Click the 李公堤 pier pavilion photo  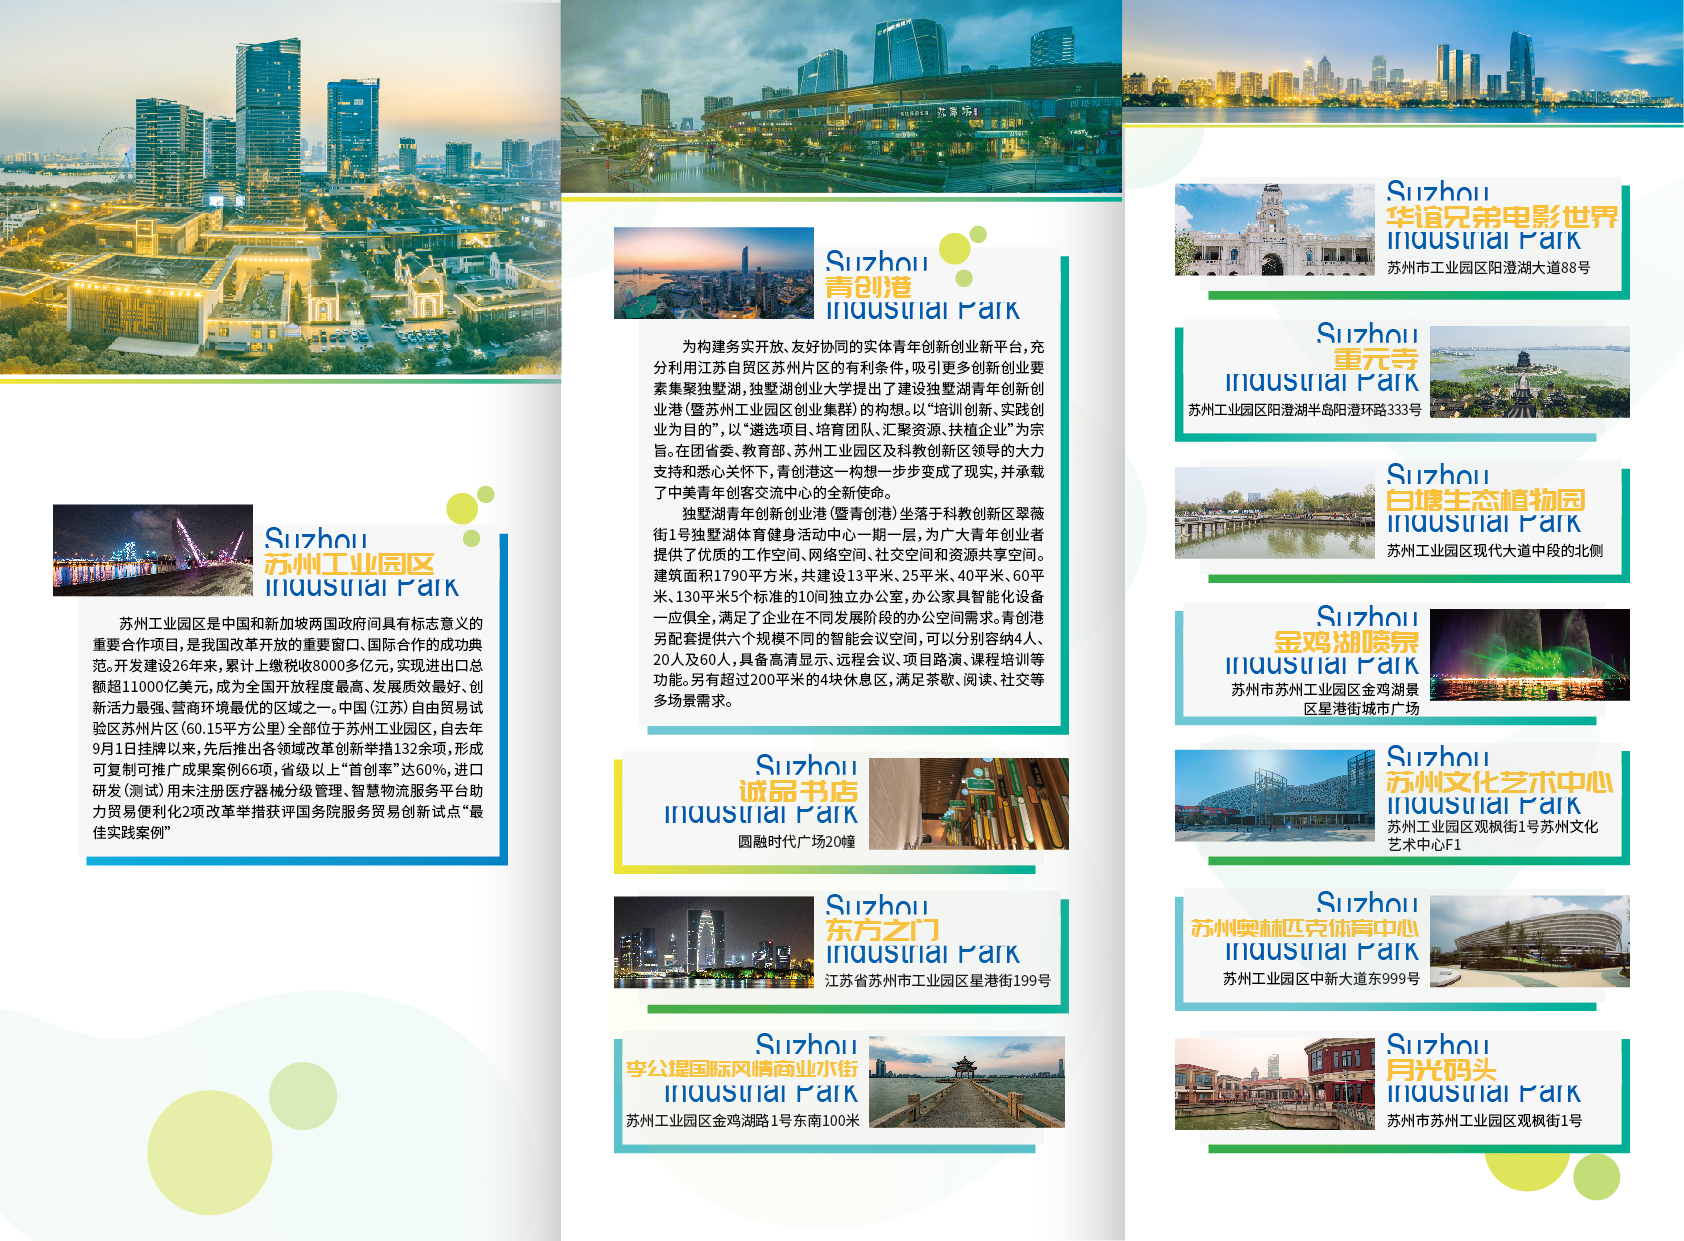(966, 1082)
